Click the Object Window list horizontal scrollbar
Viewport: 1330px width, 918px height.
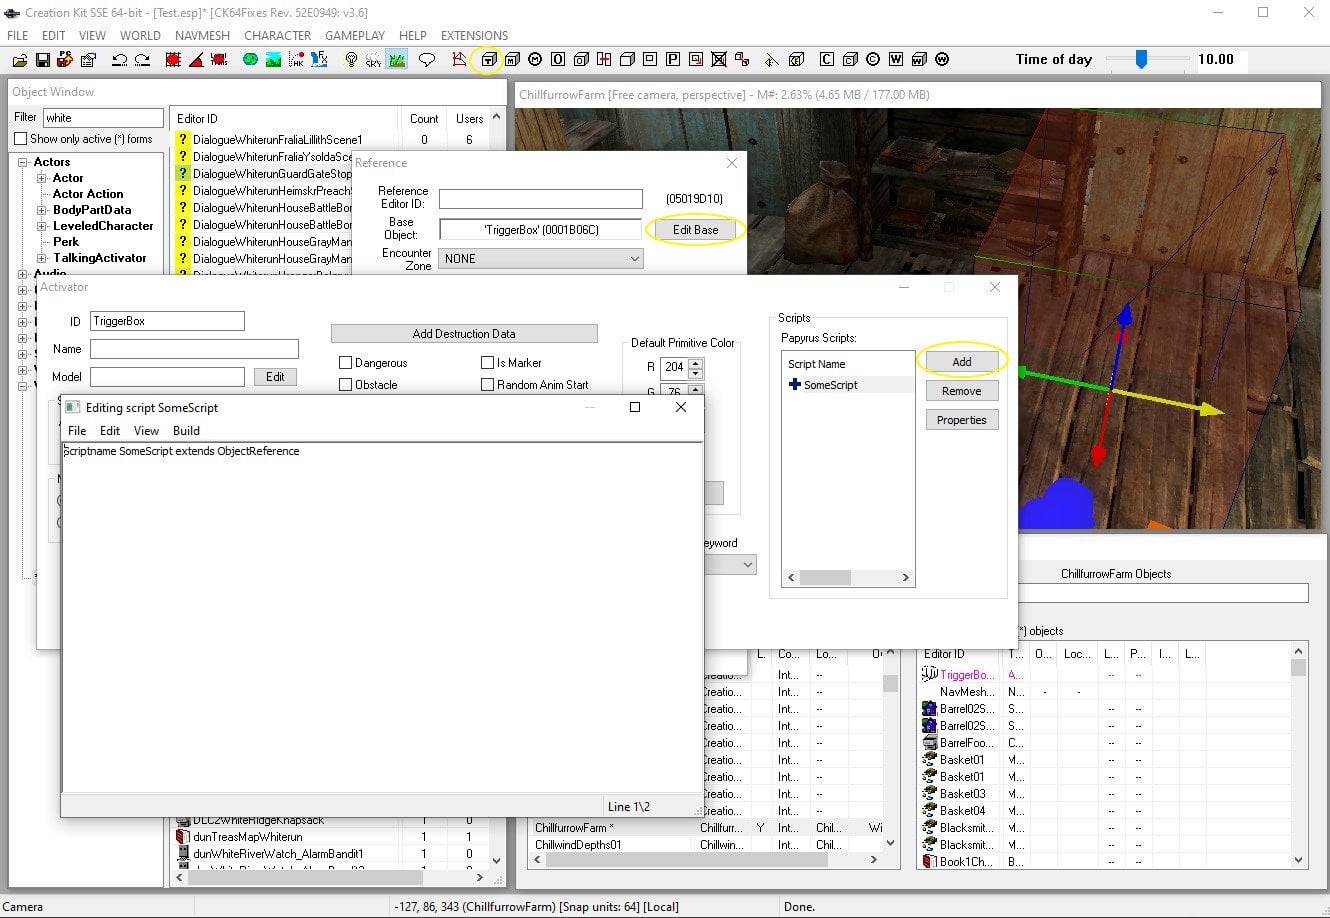328,878
